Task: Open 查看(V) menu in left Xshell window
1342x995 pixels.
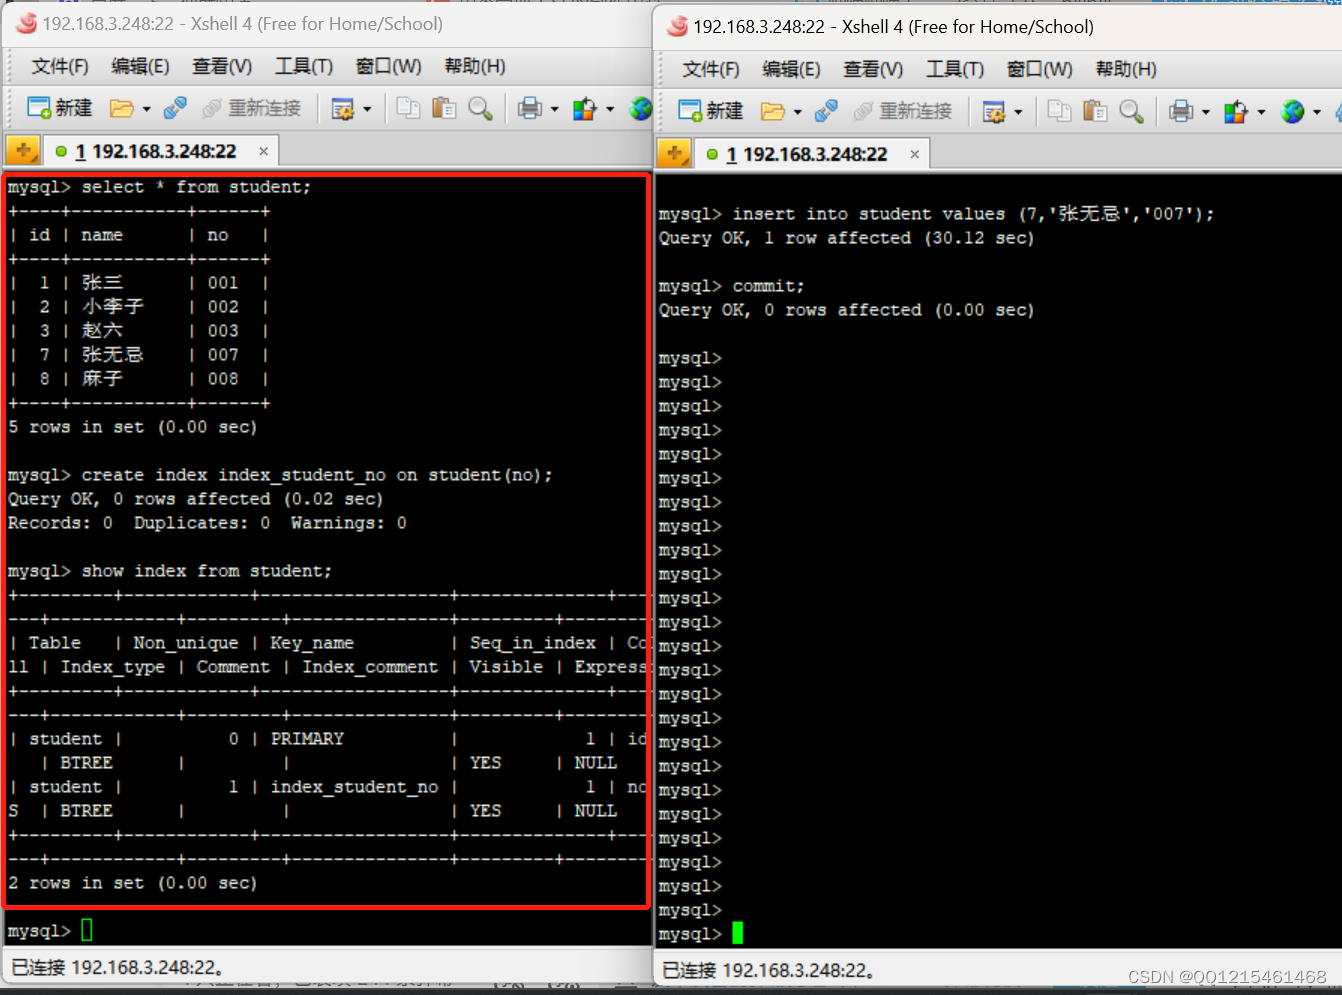Action: pos(222,66)
